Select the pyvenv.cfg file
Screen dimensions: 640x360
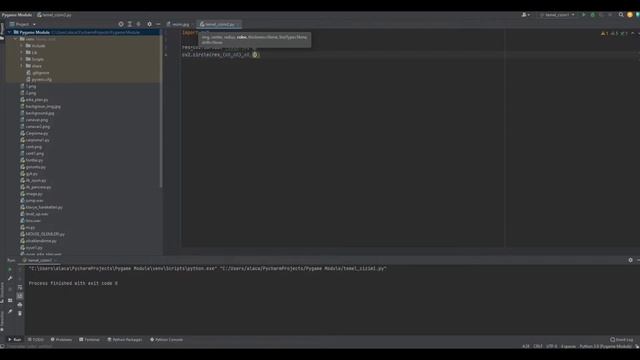[39, 80]
